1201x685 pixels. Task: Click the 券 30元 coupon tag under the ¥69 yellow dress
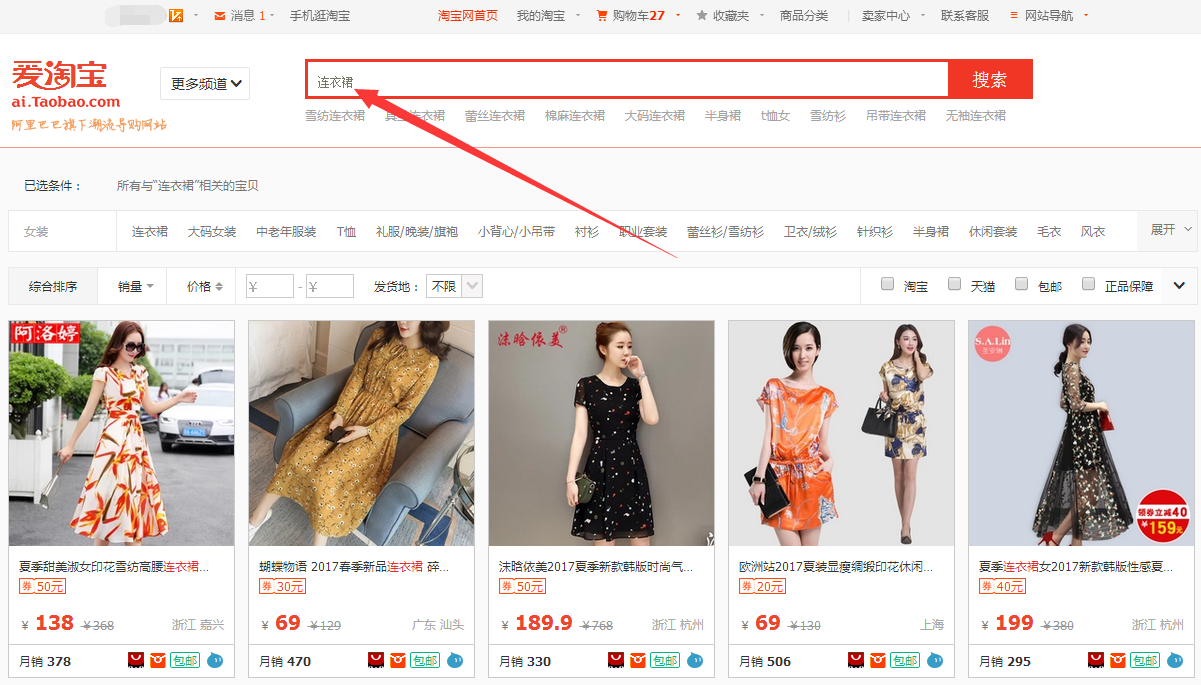(283, 586)
